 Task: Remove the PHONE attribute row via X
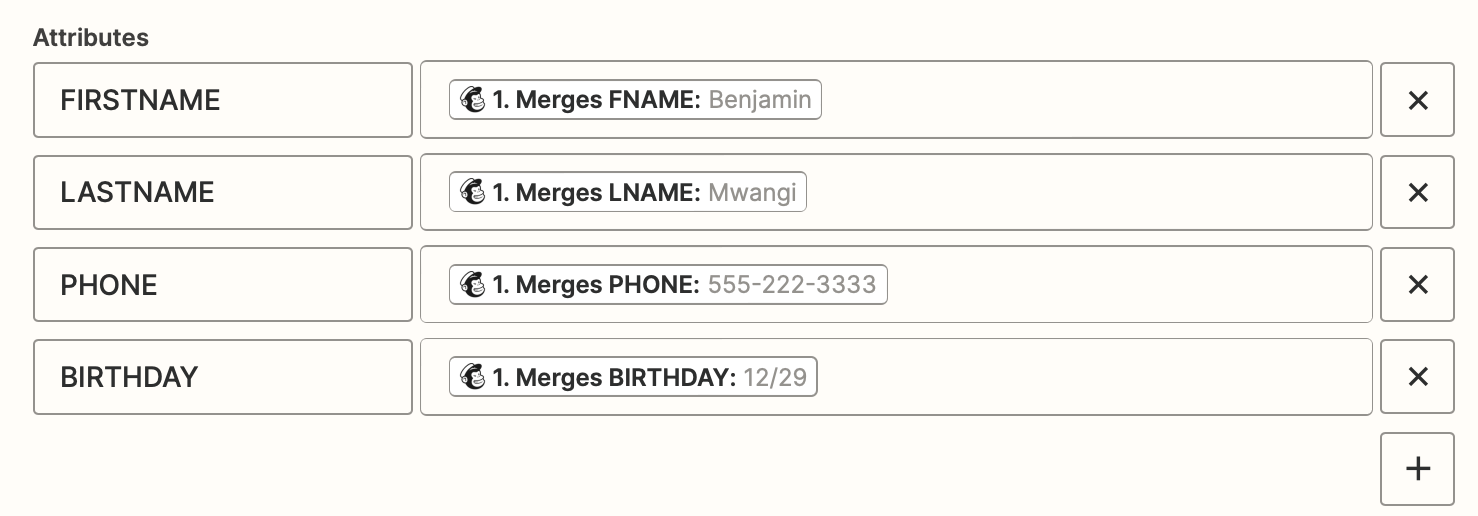click(1417, 285)
